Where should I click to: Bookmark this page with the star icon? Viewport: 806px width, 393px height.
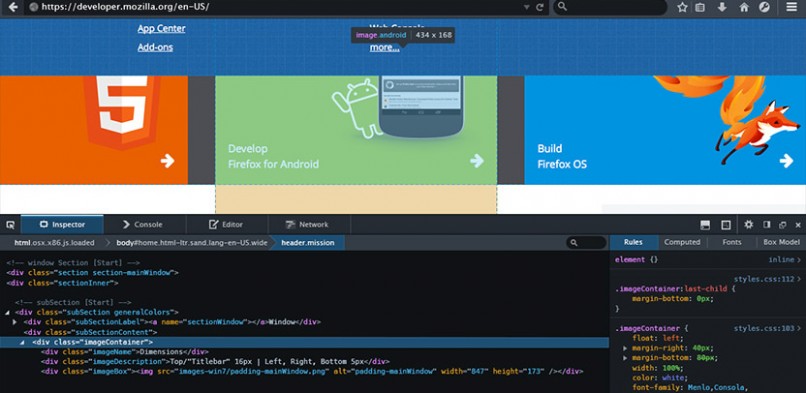coord(682,7)
